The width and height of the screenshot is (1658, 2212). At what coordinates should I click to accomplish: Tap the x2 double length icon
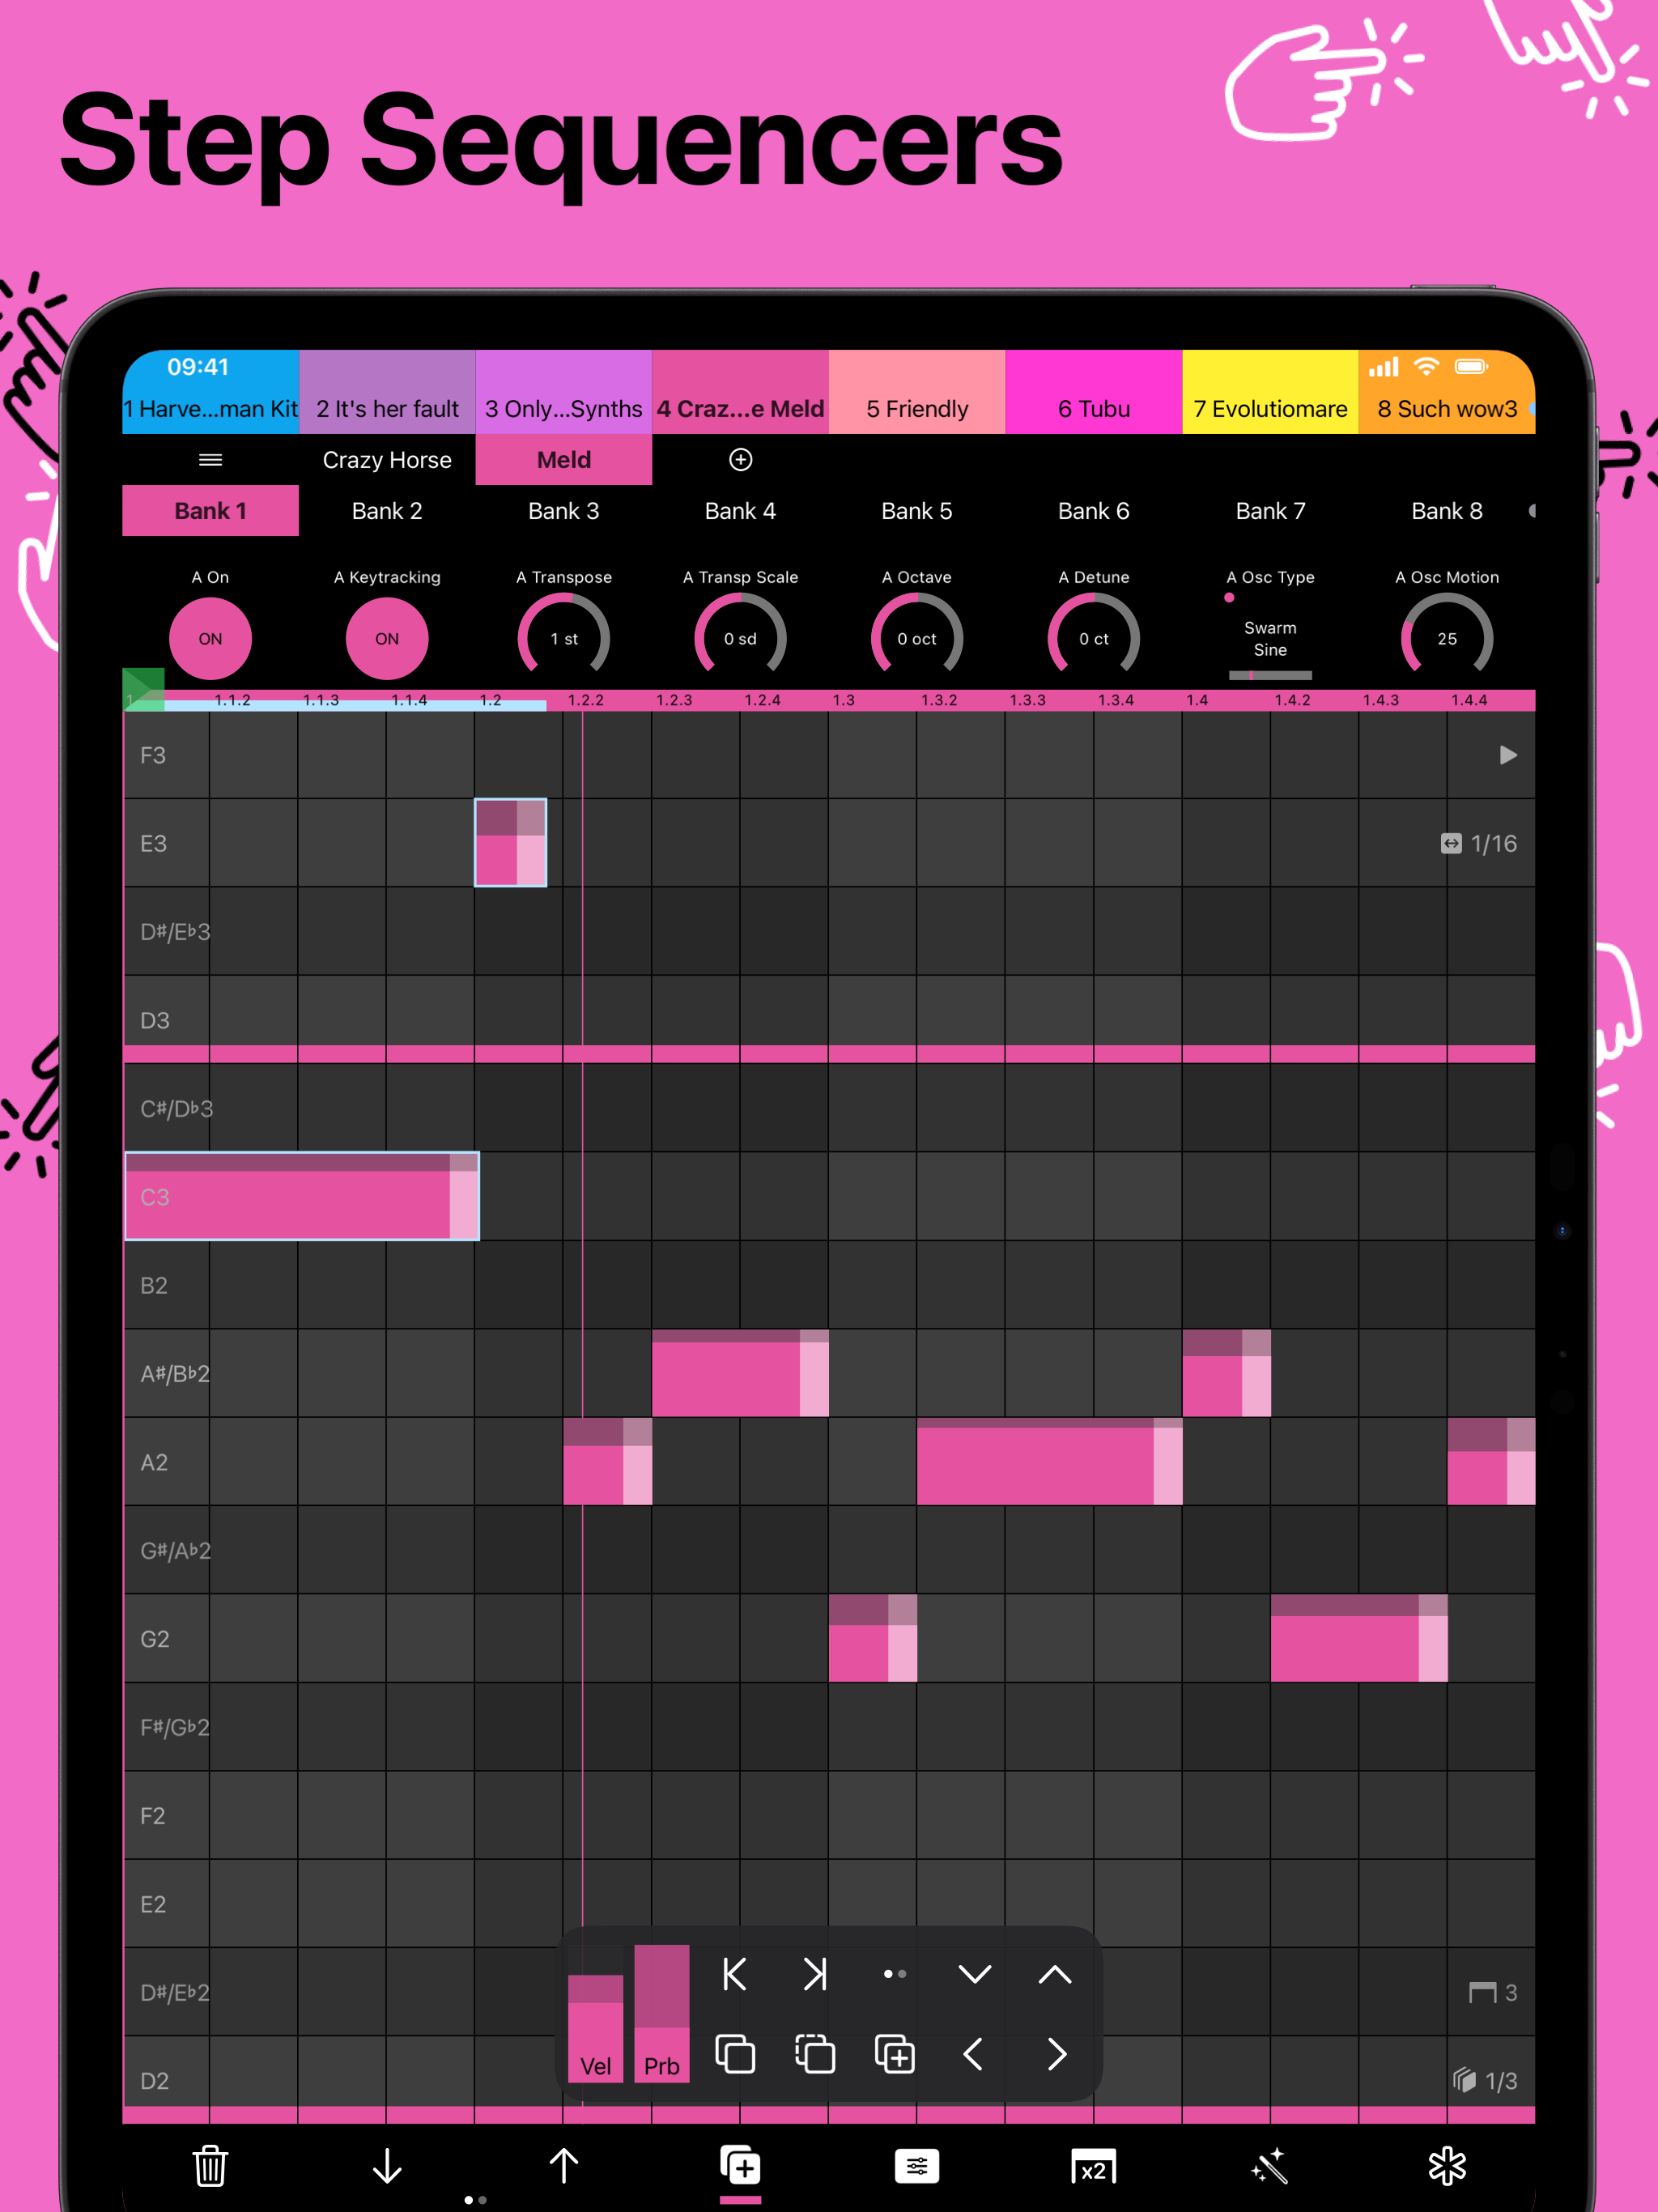point(1094,2167)
